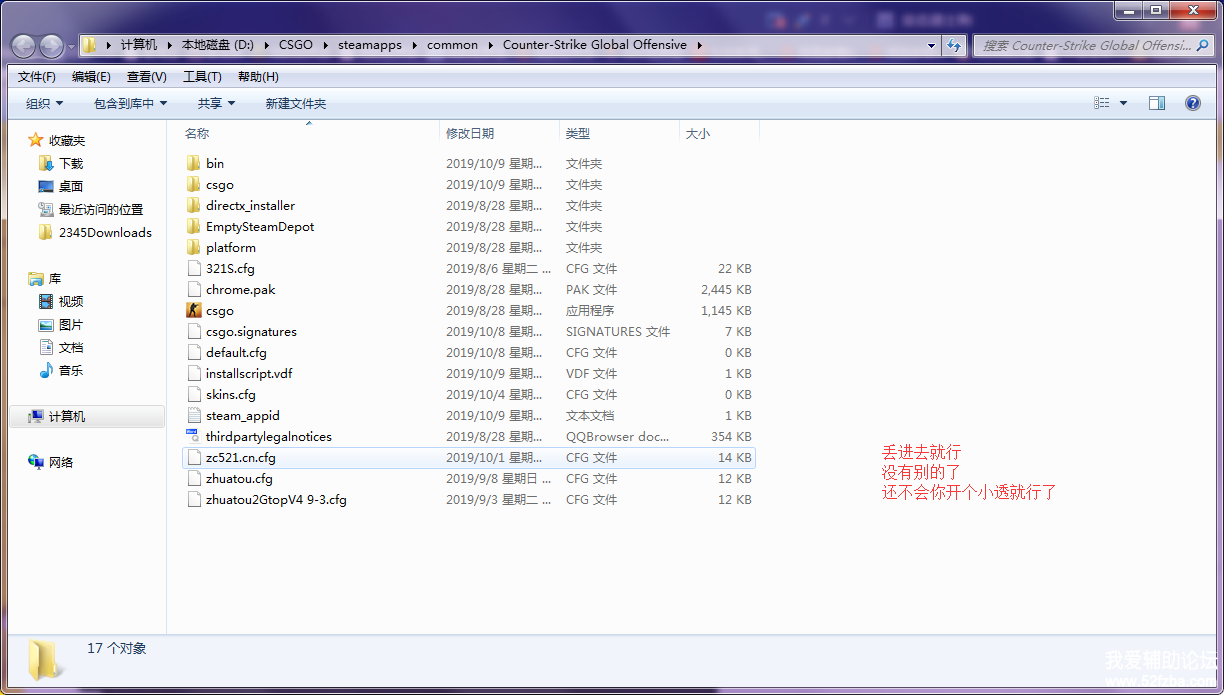Click the chrome.pak file icon
Viewport: 1224px width, 695px height.
click(x=194, y=289)
